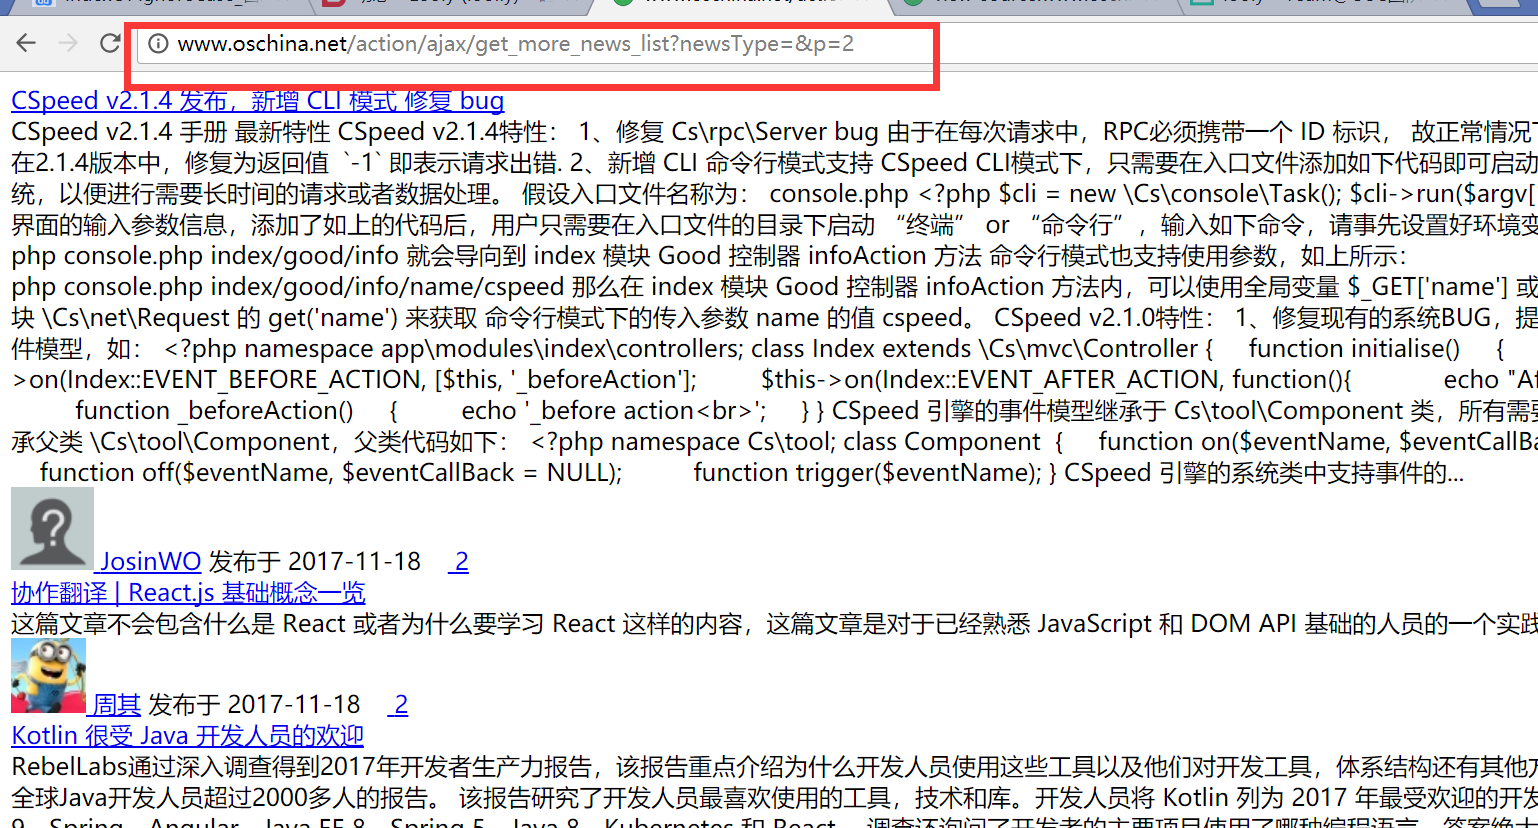This screenshot has height=828, width=1538.
Task: Click the browser Back arrow button
Action: [x=26, y=43]
